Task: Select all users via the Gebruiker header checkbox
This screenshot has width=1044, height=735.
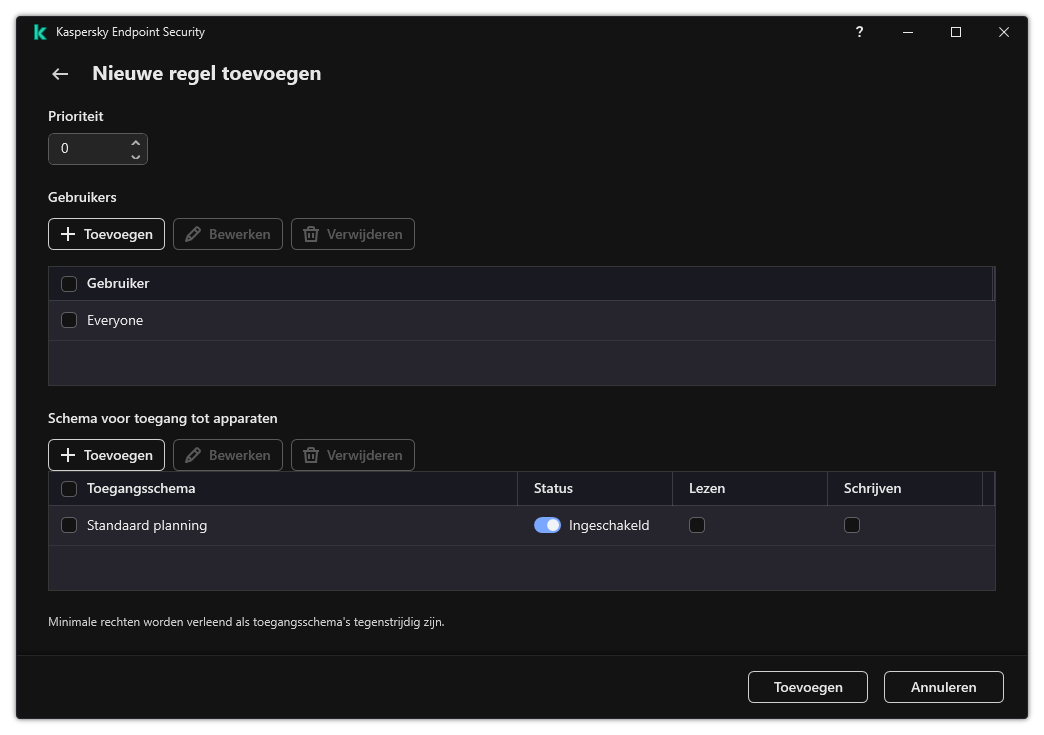Action: pos(69,283)
